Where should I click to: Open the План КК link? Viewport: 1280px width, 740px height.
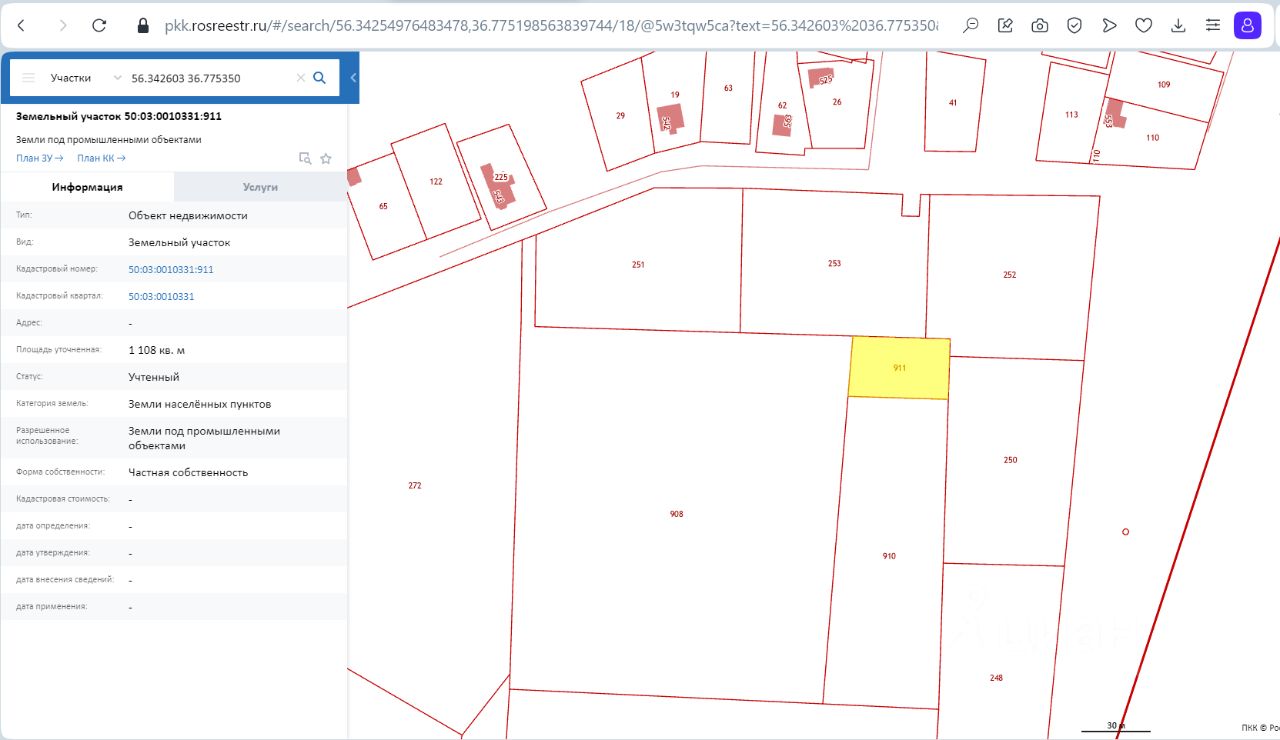coord(101,158)
